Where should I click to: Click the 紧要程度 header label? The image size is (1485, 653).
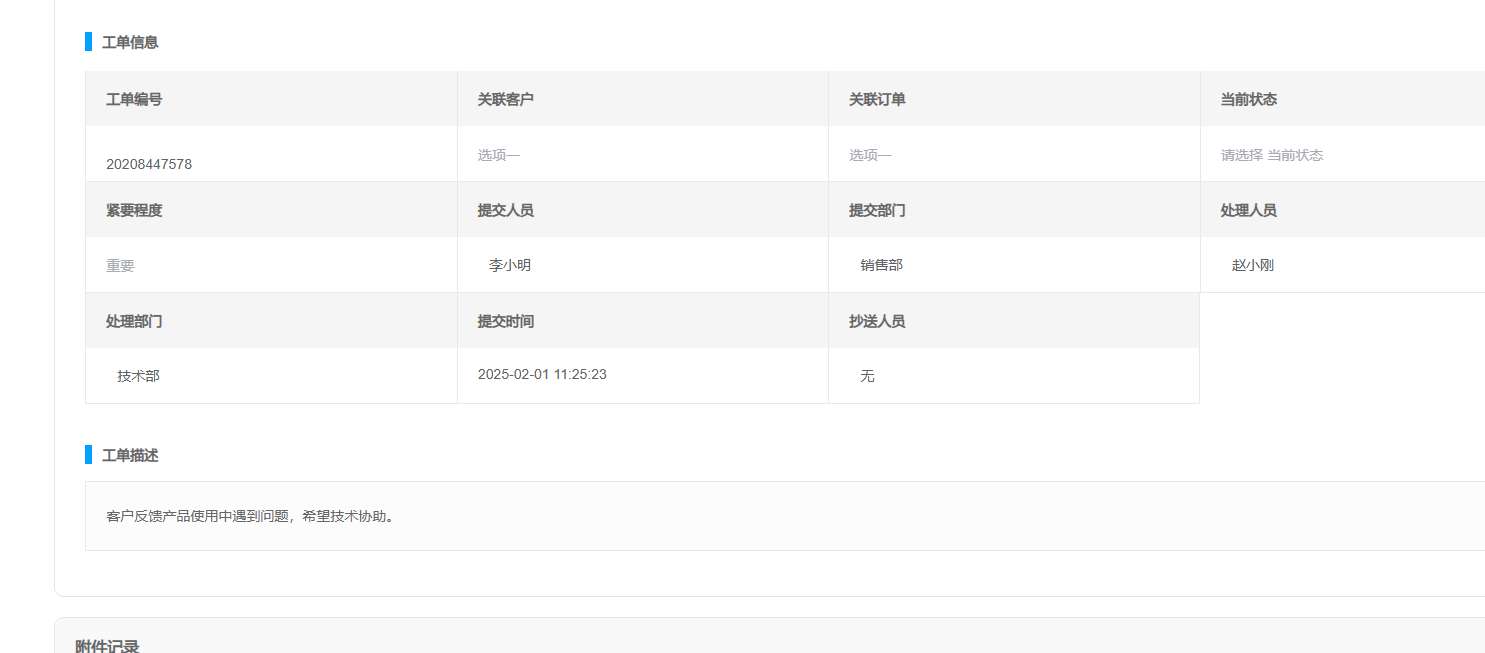[134, 210]
